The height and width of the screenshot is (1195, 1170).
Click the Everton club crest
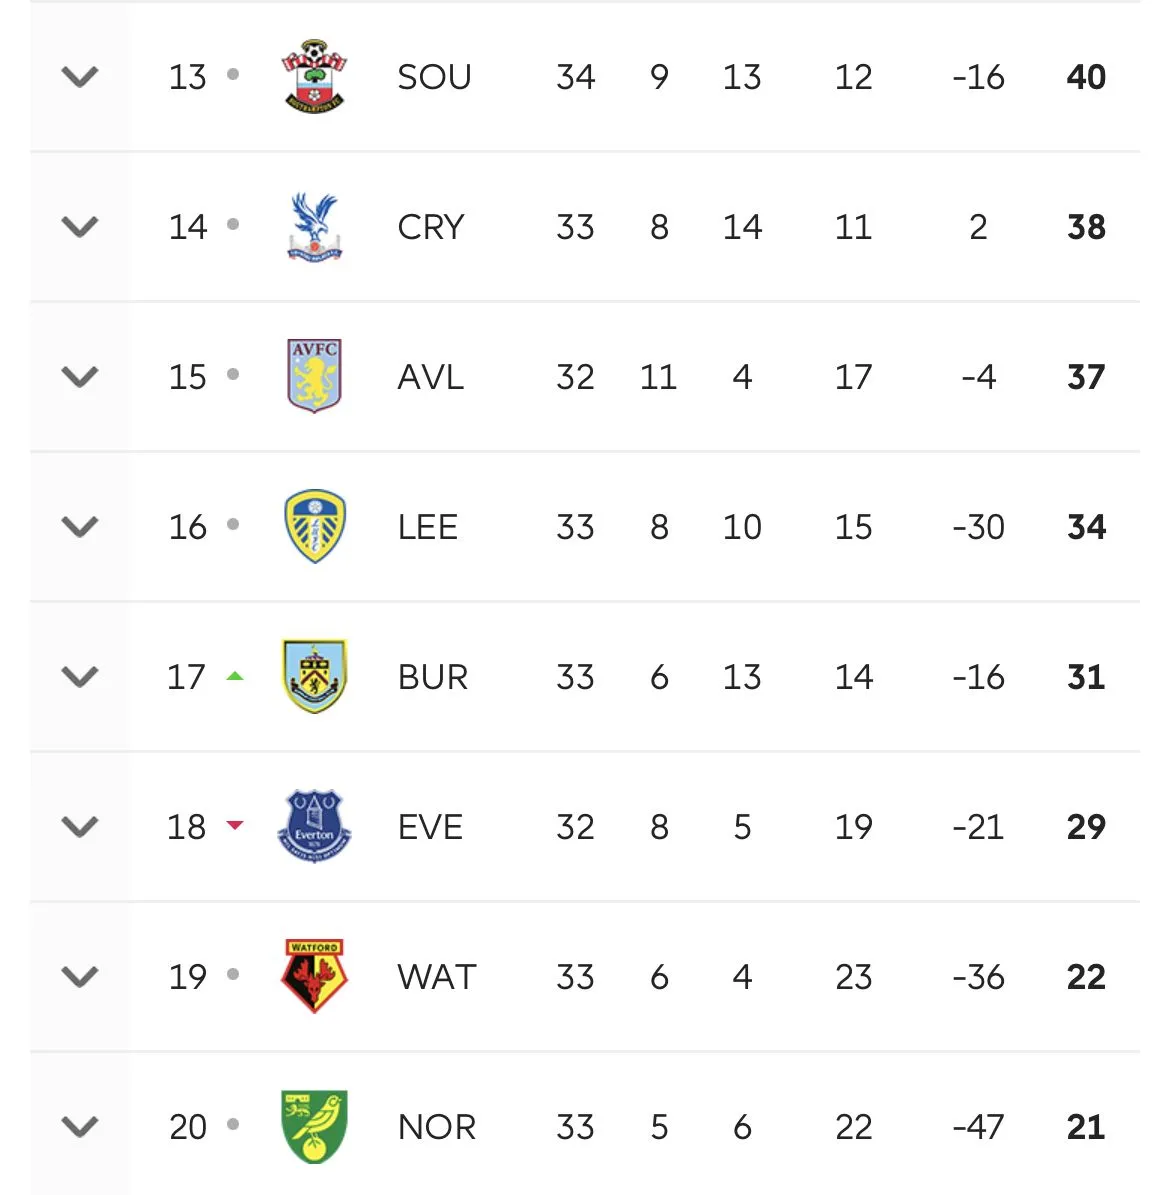[314, 826]
